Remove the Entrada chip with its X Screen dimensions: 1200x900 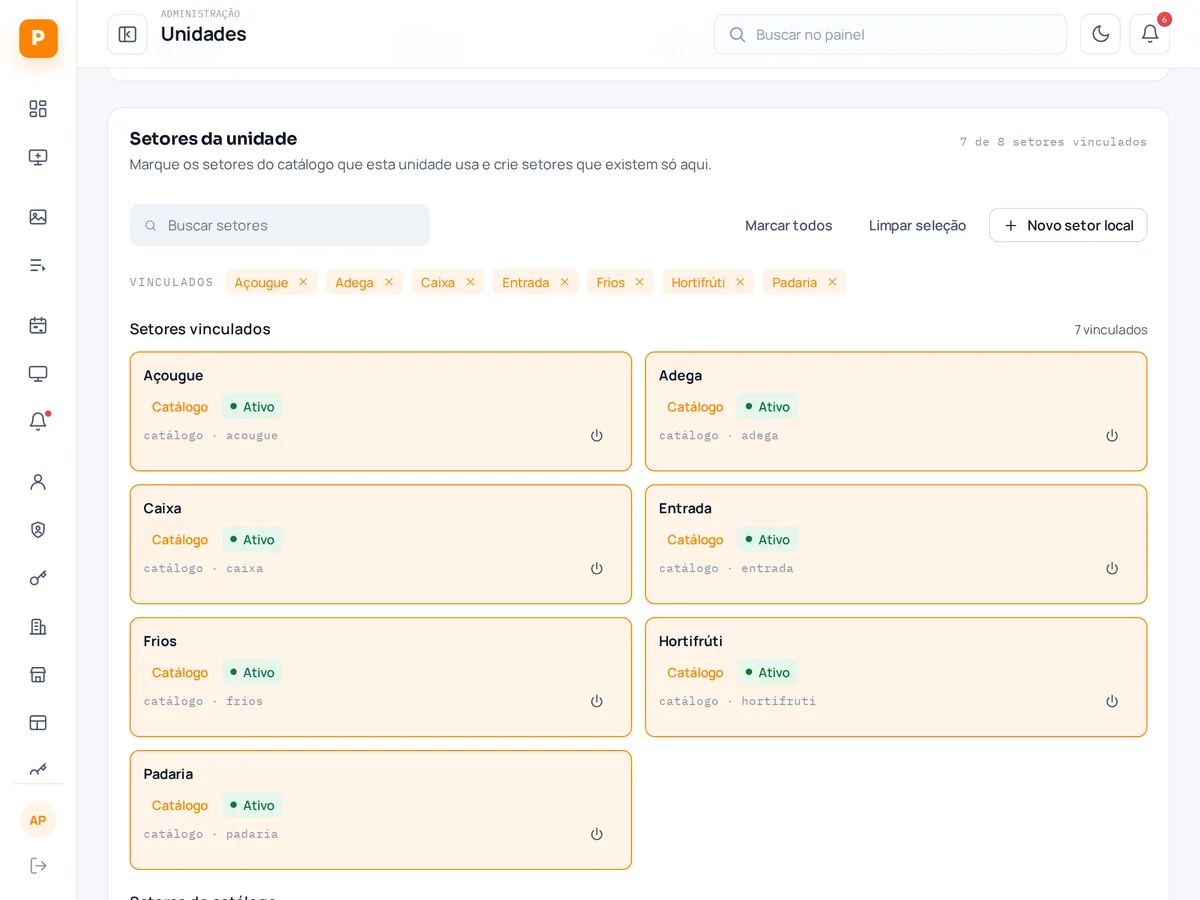click(564, 282)
